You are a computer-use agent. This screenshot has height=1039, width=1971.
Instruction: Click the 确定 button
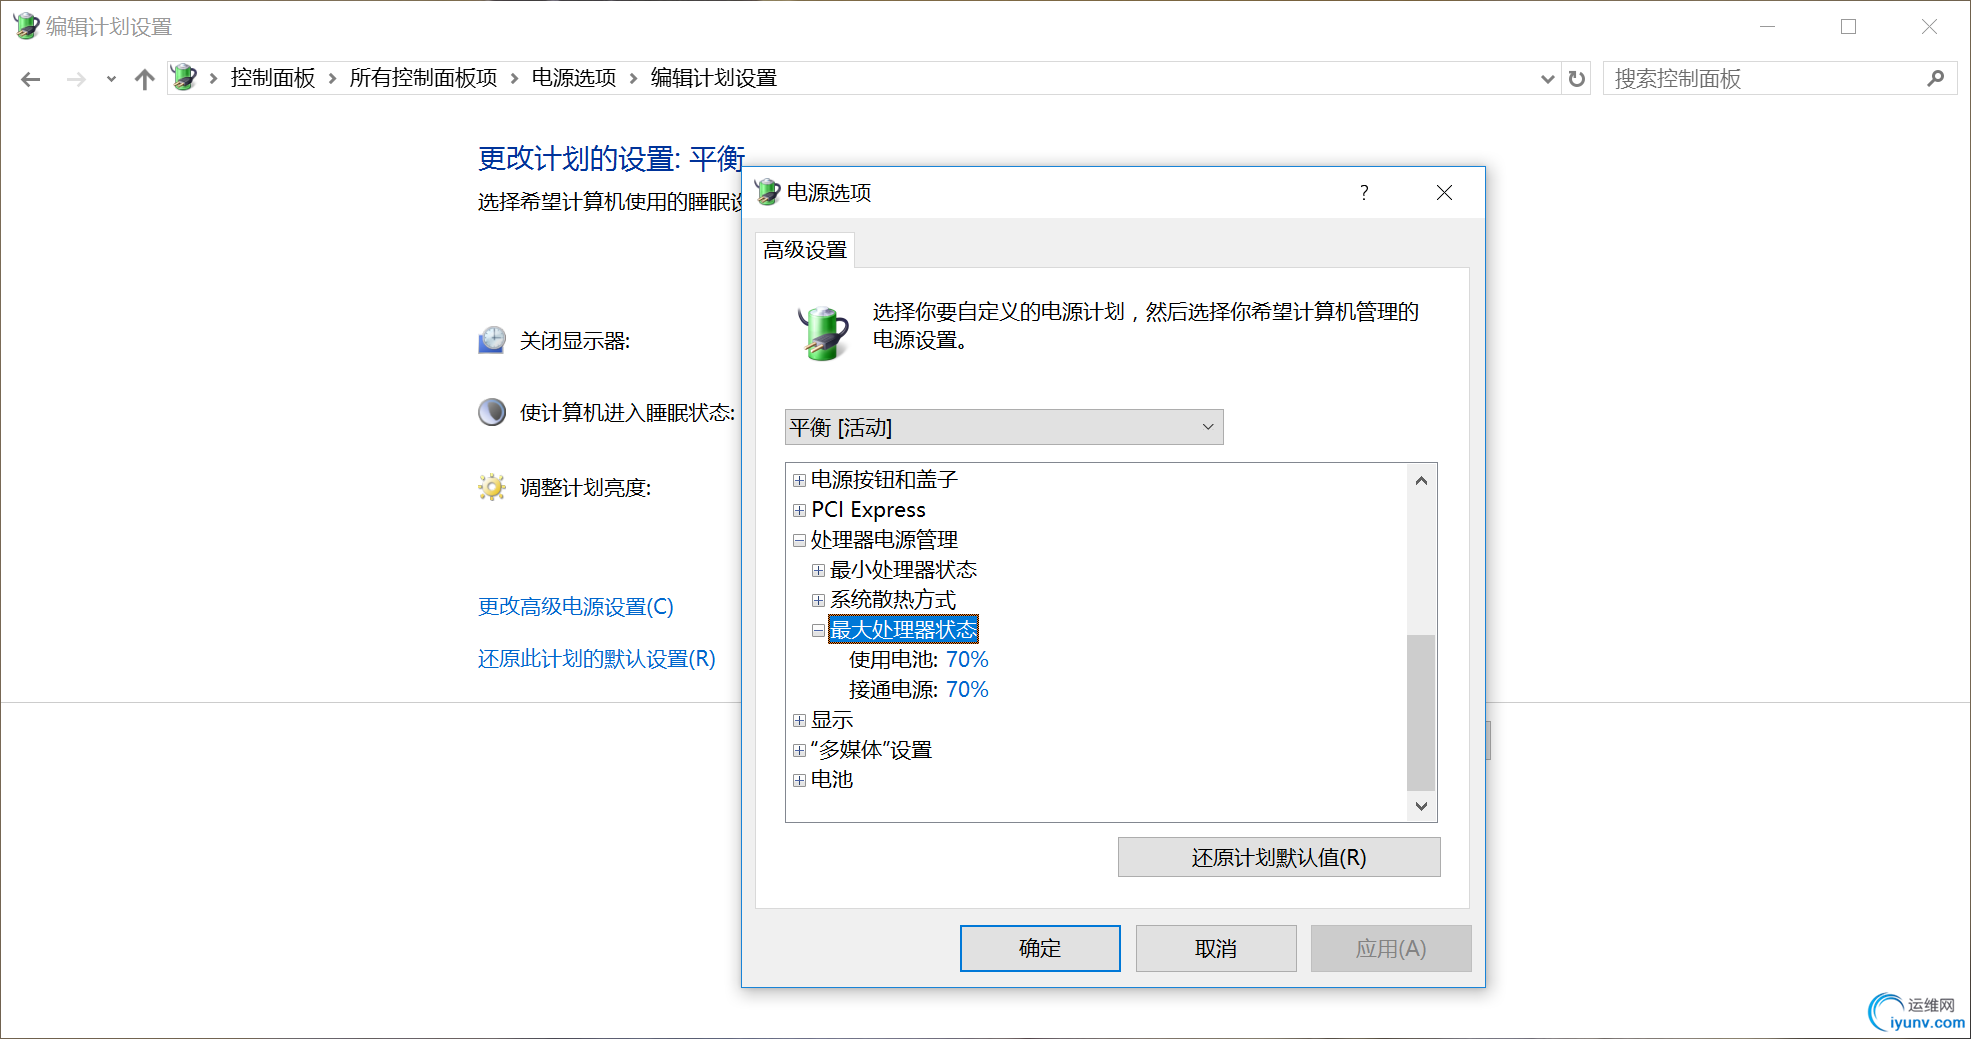[1040, 948]
